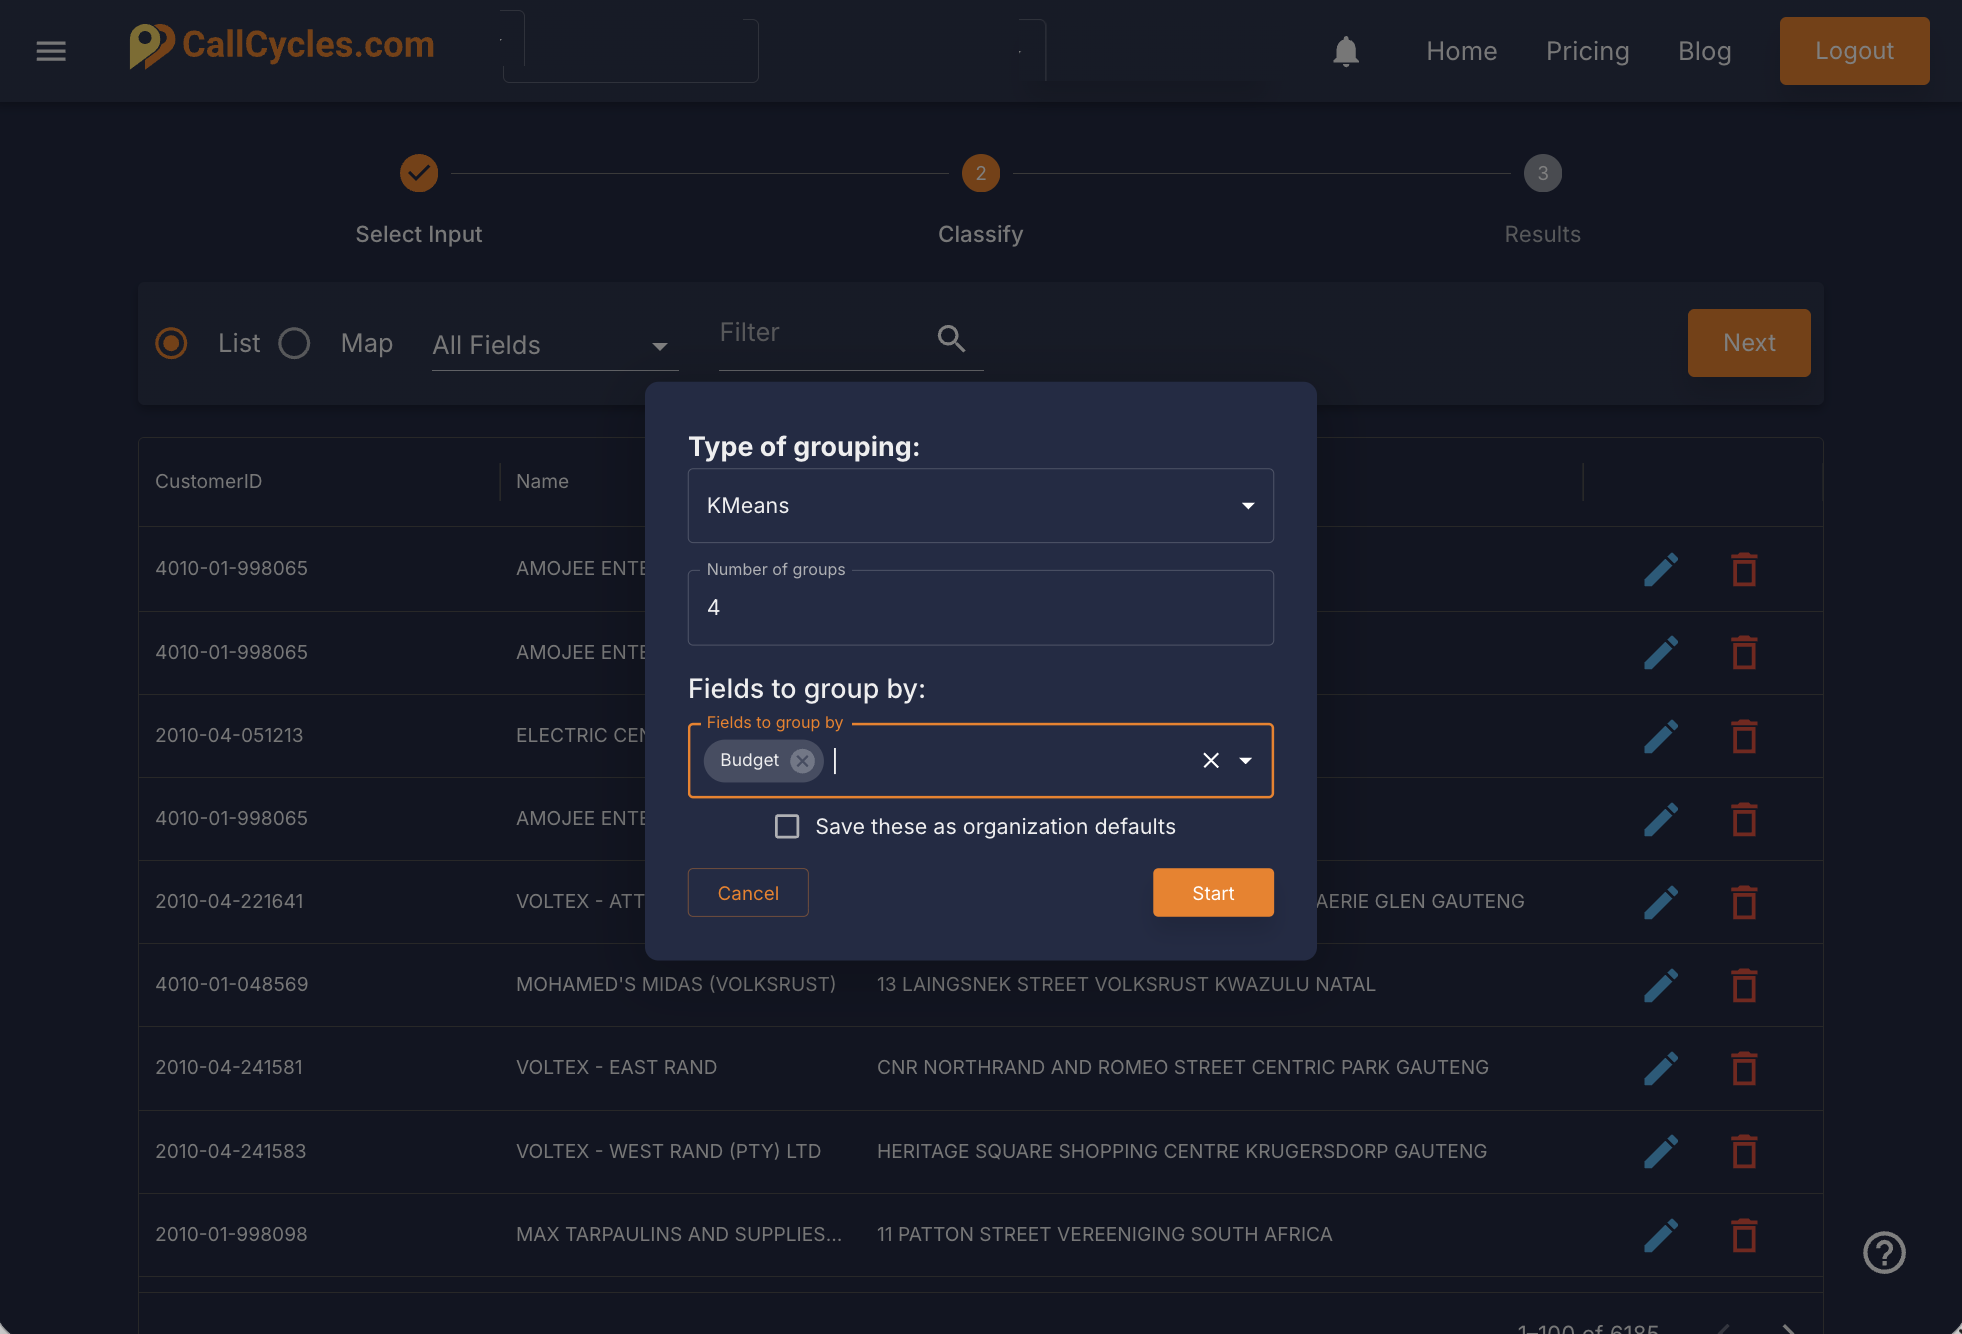
Task: Cancel the grouping dialog
Action: pos(748,893)
